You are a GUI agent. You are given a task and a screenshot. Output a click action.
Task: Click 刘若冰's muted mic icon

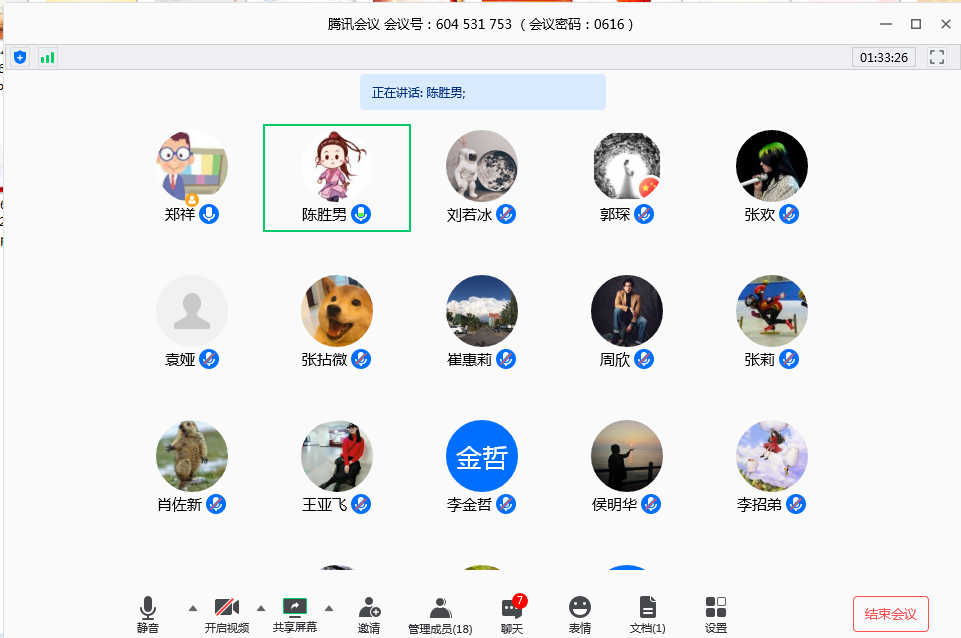(x=506, y=214)
